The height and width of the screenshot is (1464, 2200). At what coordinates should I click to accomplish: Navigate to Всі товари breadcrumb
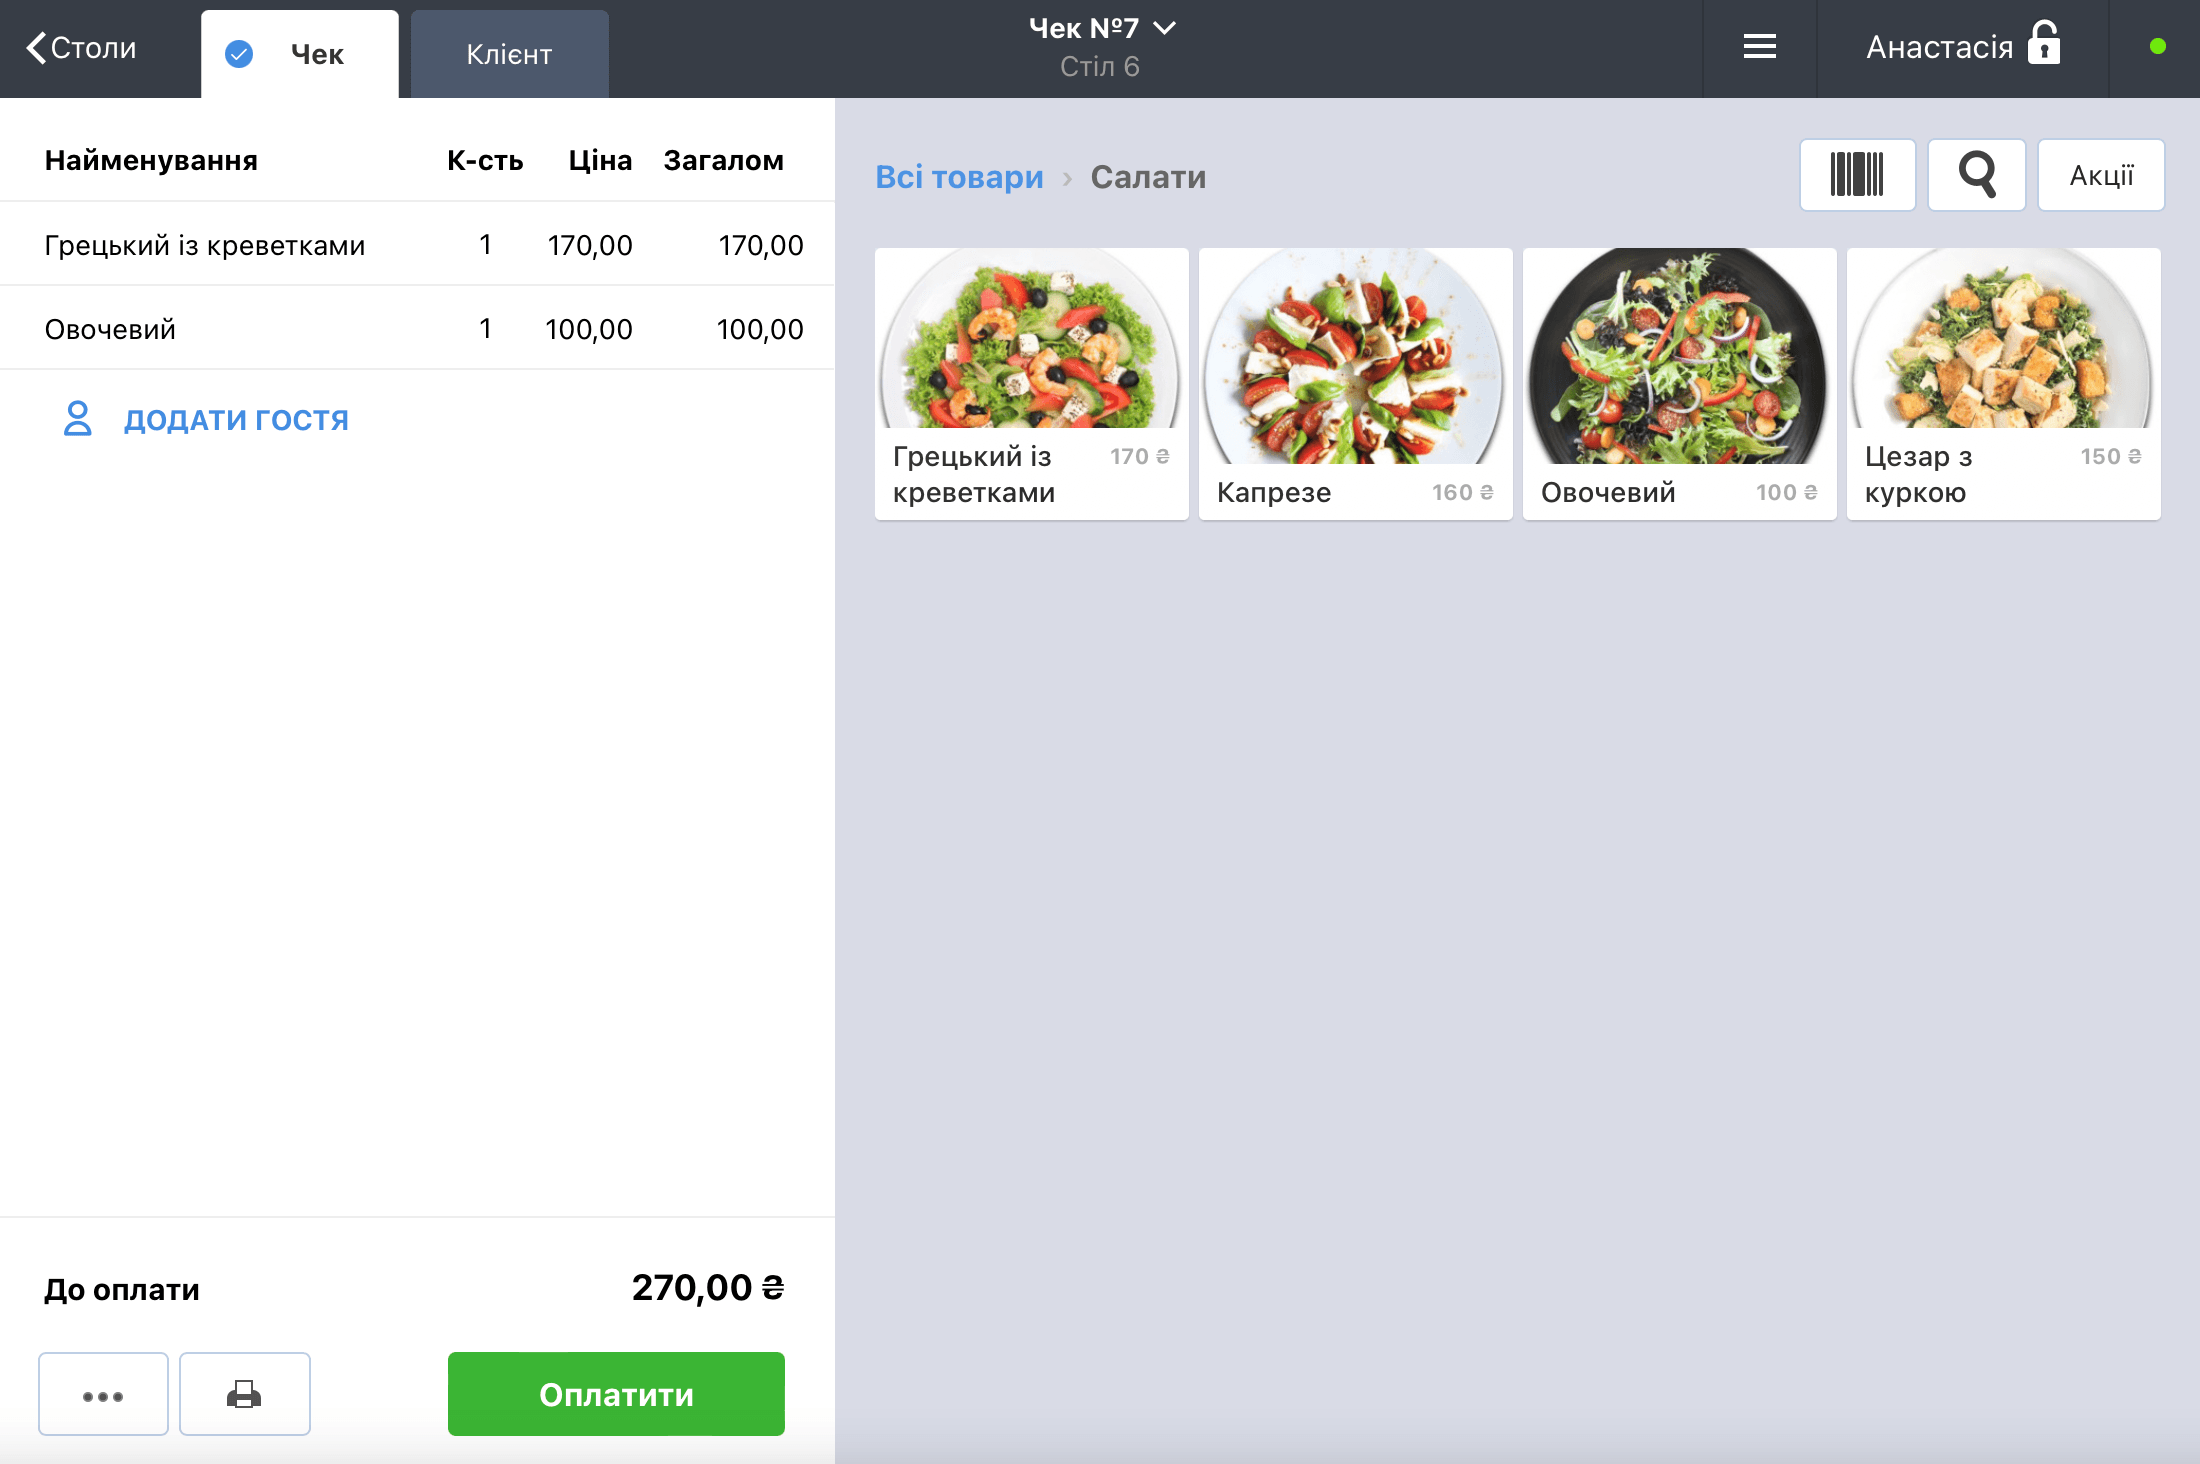pos(959,177)
